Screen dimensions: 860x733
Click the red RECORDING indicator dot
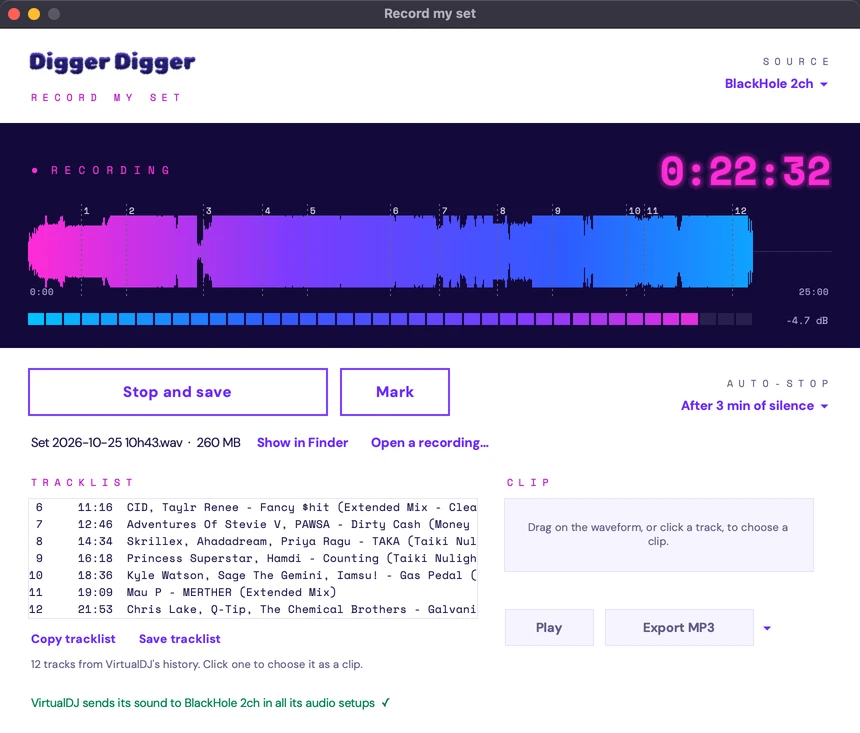click(x=35, y=171)
